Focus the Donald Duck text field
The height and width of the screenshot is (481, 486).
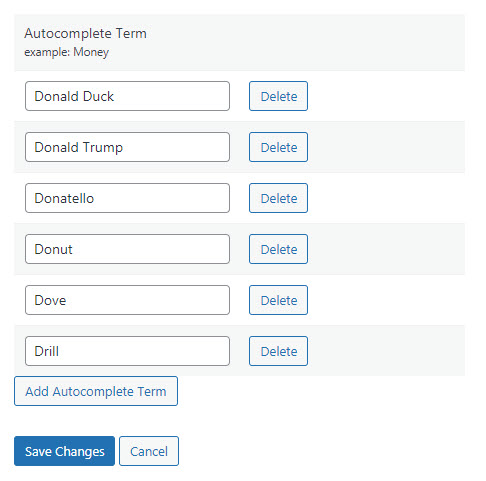[x=127, y=96]
